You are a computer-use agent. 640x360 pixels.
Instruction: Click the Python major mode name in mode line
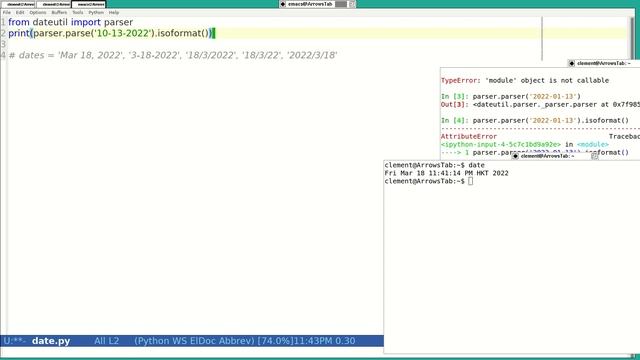pyautogui.click(x=153, y=341)
